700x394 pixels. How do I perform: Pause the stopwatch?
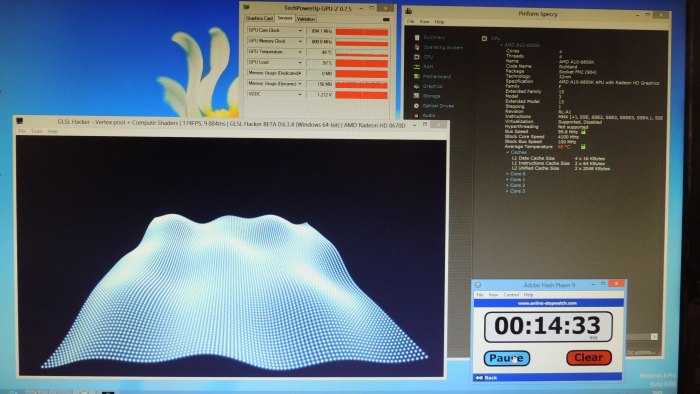click(507, 358)
